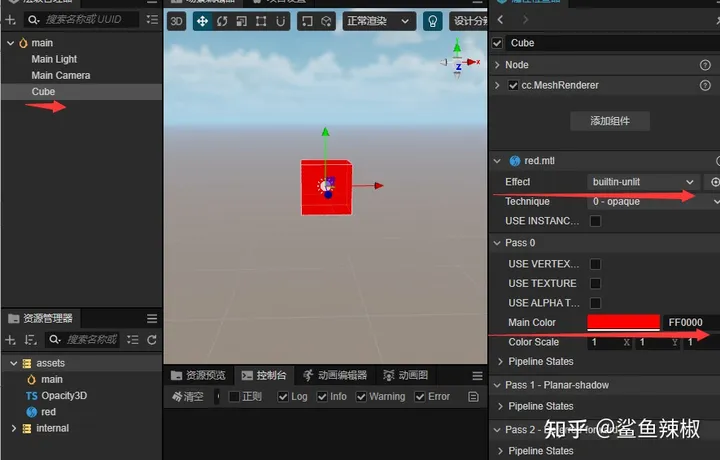
Task: Open help for cc.MeshRenderer component
Action: point(705,85)
